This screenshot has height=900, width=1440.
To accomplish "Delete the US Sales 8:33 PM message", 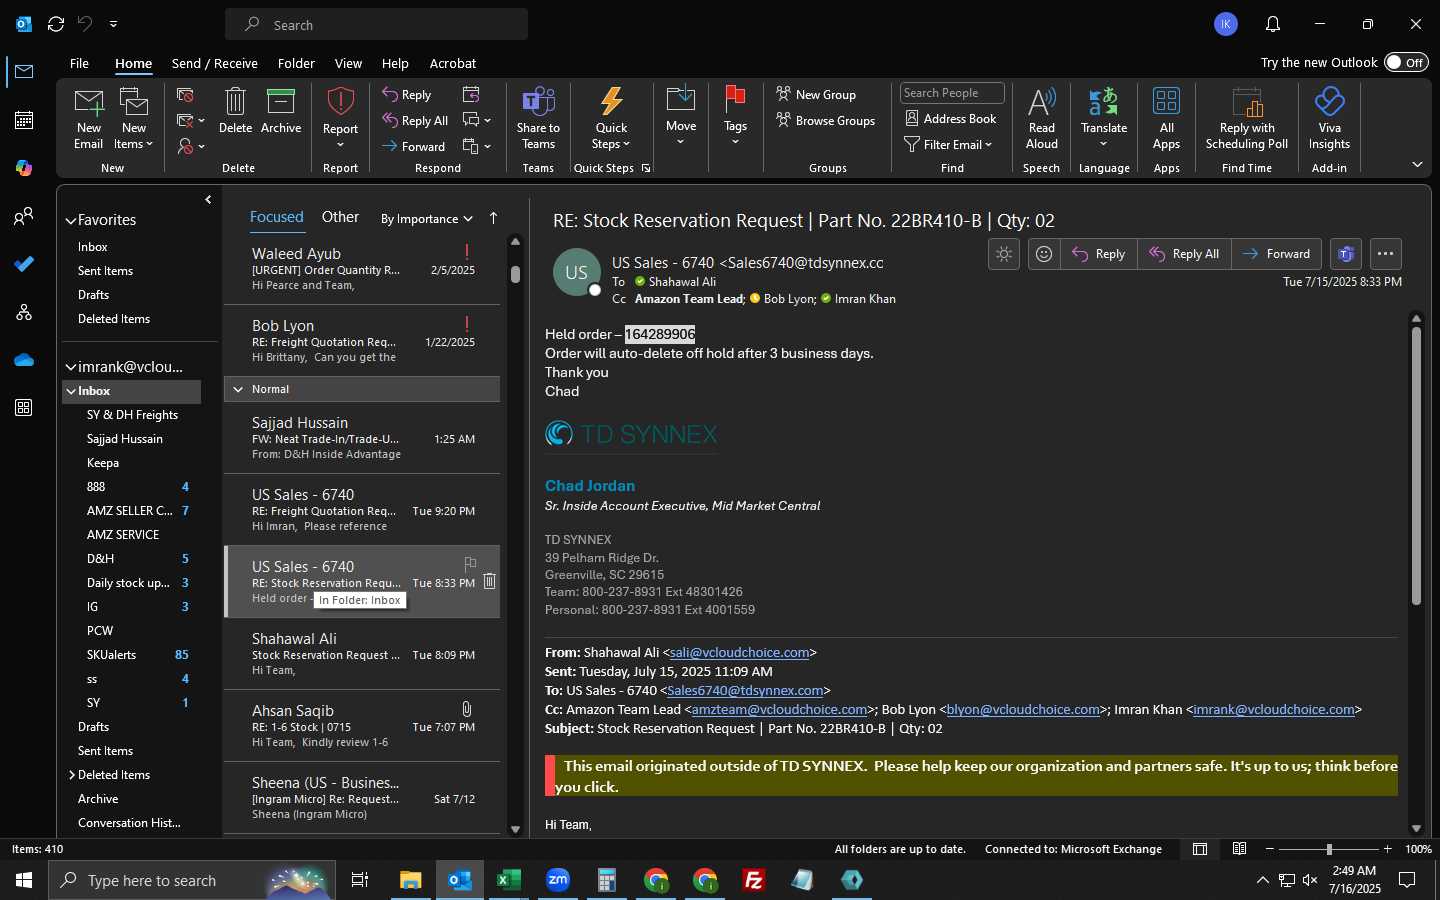I will point(490,581).
